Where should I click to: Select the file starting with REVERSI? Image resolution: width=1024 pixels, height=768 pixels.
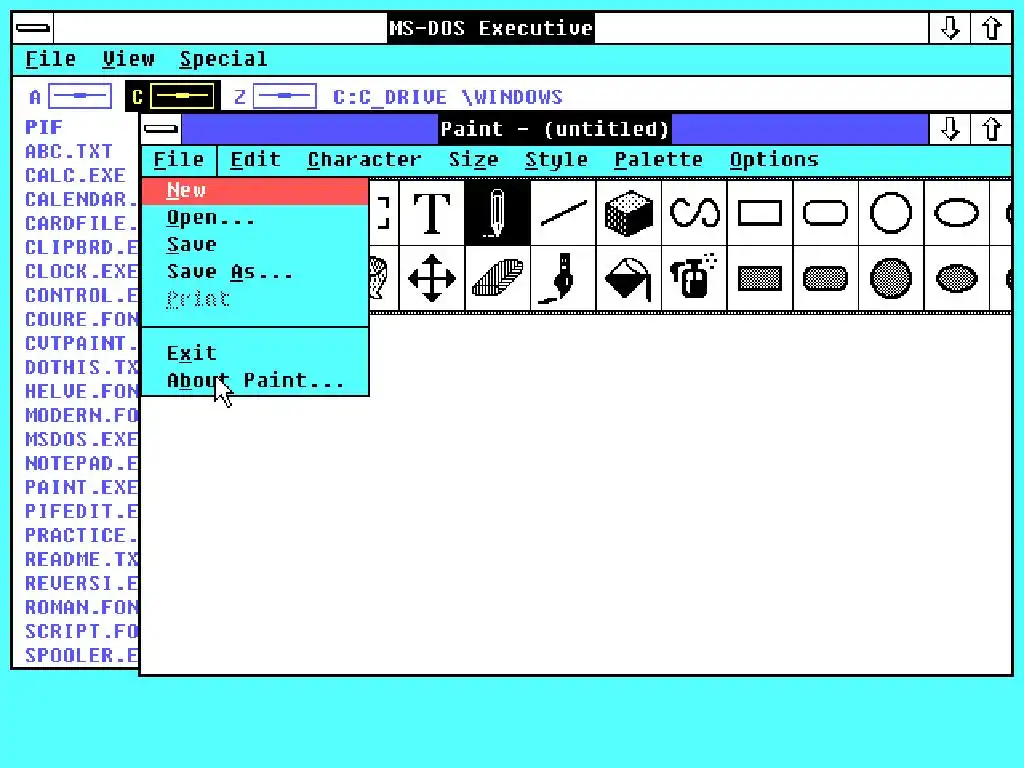click(81, 583)
